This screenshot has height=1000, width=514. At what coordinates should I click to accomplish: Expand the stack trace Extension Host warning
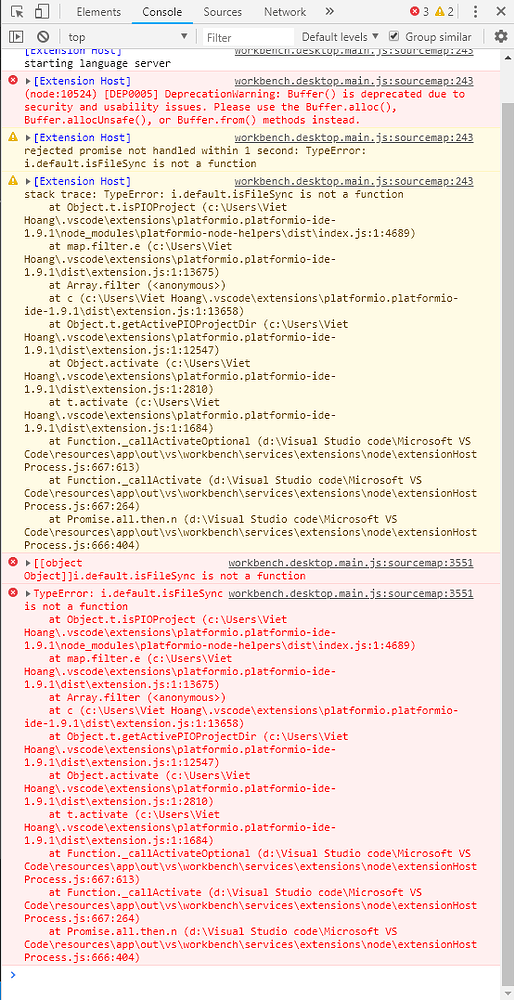pos(28,182)
